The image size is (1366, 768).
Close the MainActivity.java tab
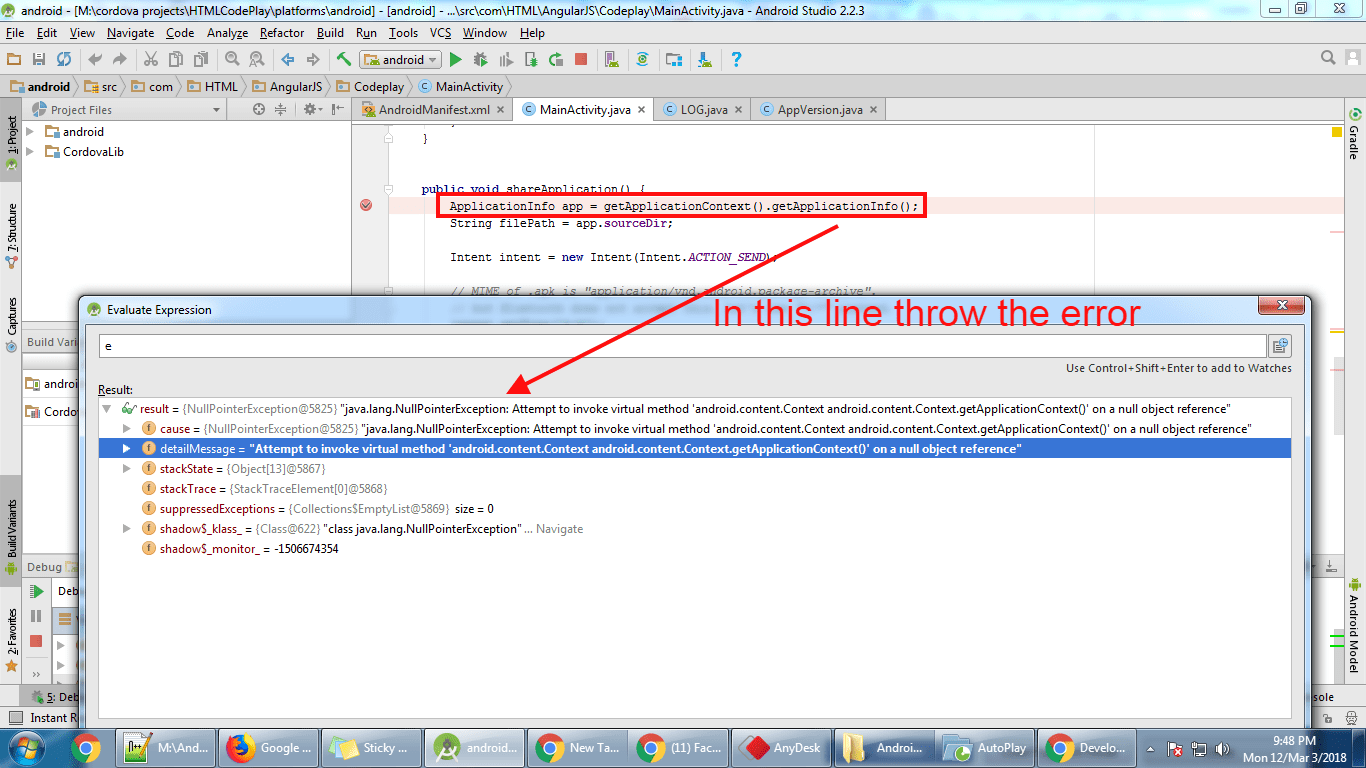641,110
